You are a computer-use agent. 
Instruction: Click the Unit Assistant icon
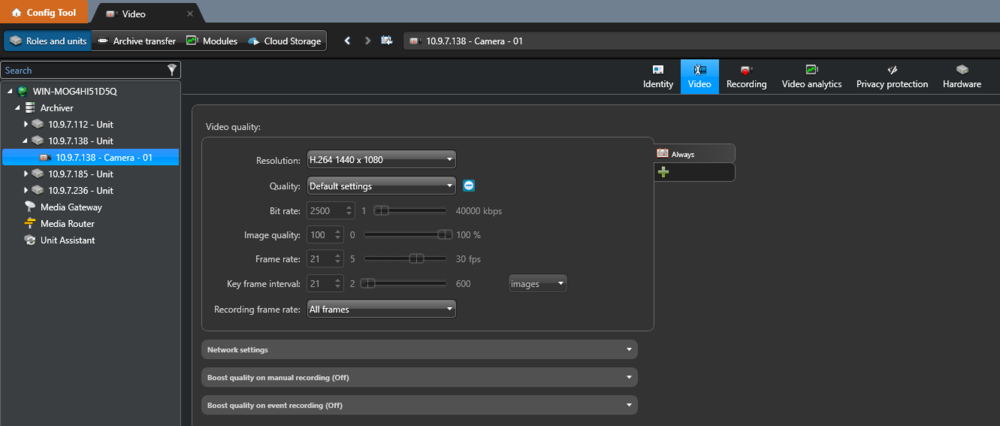pos(30,240)
